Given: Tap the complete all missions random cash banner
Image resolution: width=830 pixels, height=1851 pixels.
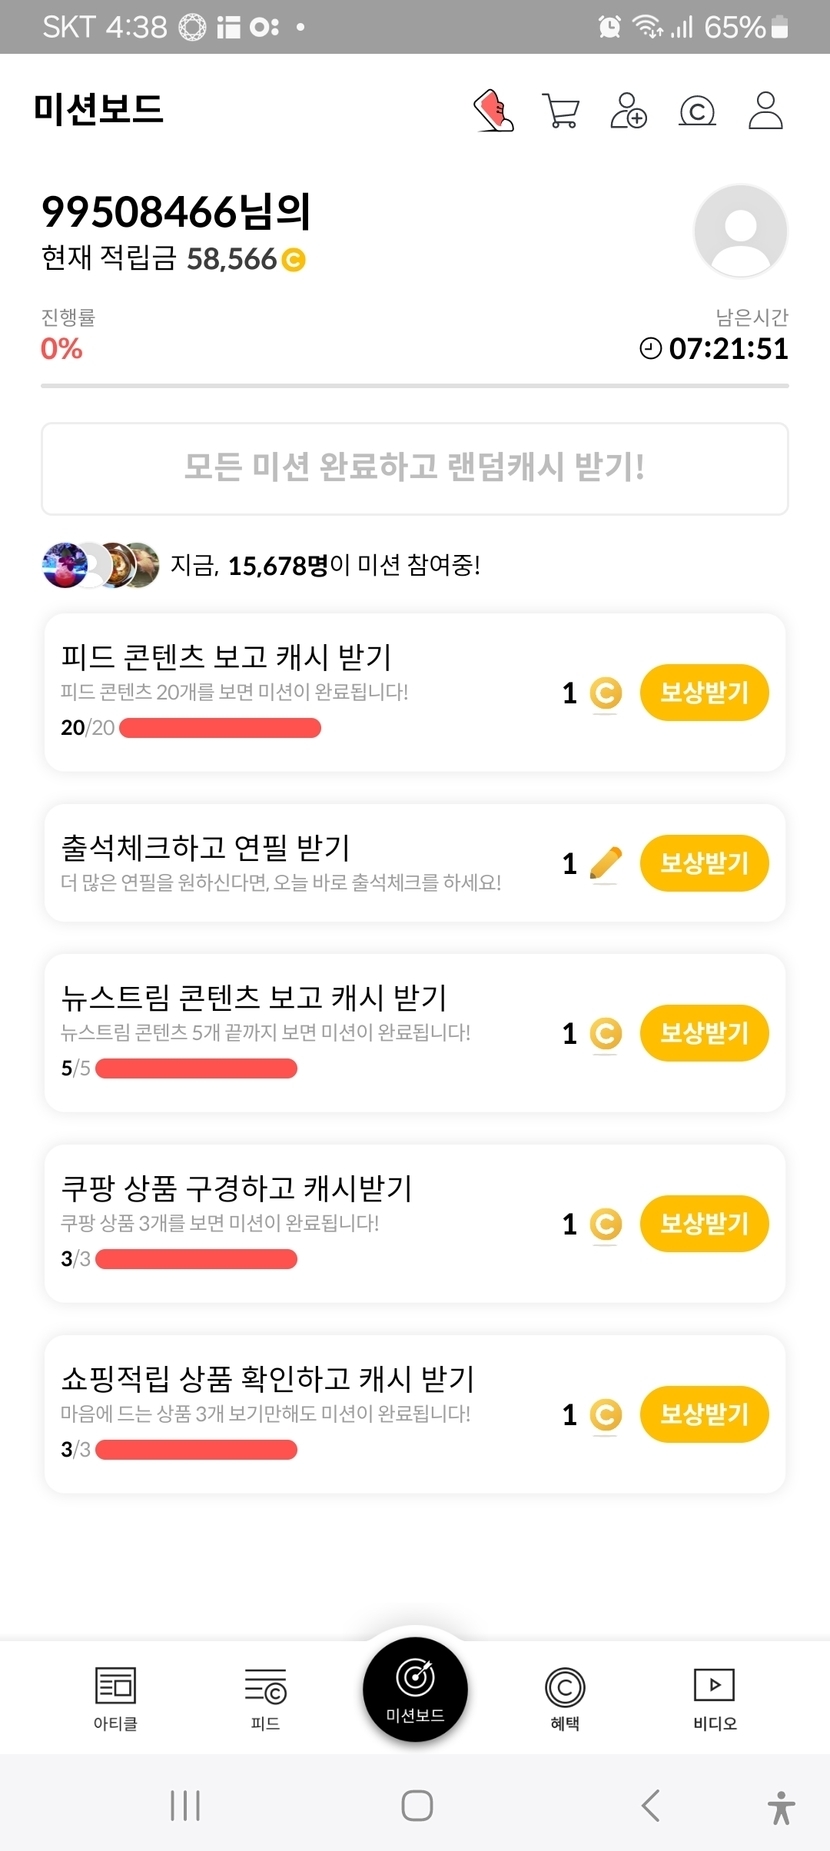Looking at the screenshot, I should pyautogui.click(x=415, y=468).
